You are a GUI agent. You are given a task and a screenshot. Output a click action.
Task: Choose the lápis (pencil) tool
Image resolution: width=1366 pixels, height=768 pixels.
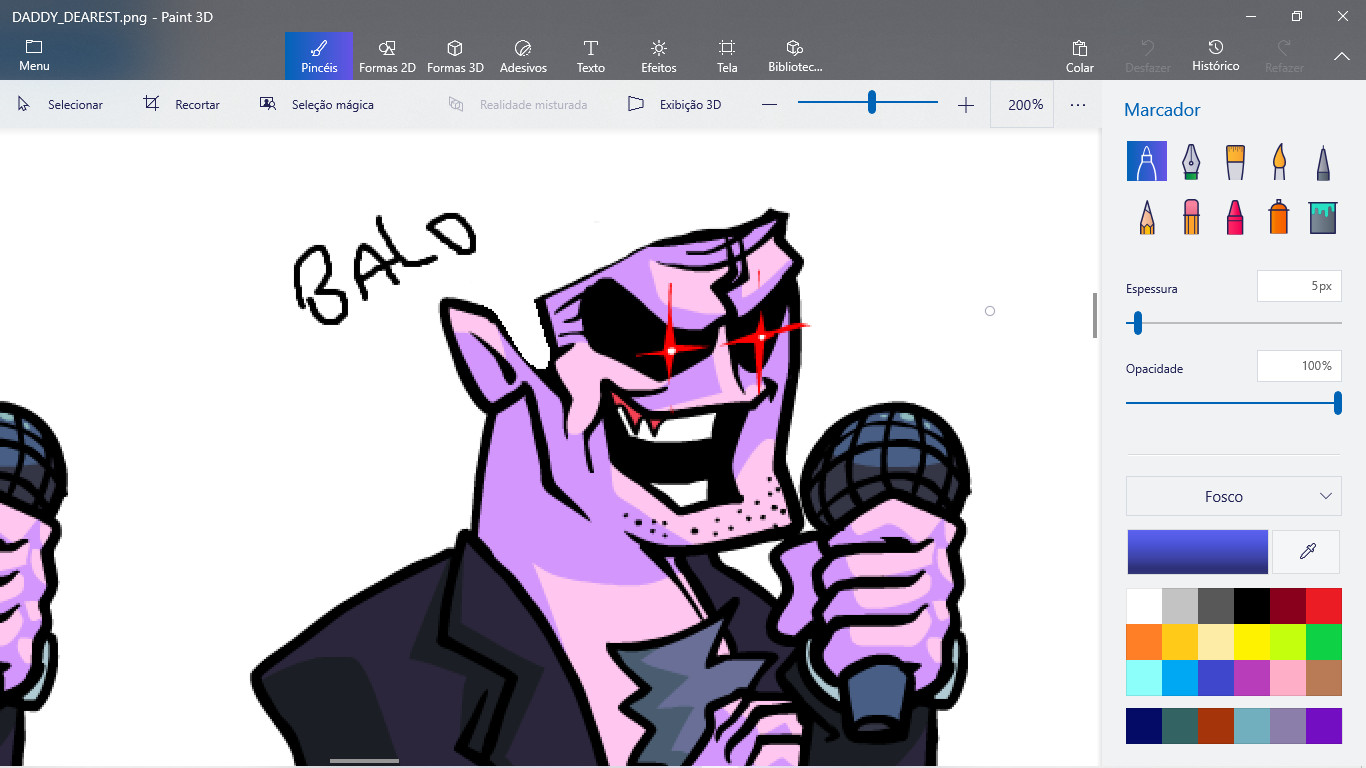1146,216
